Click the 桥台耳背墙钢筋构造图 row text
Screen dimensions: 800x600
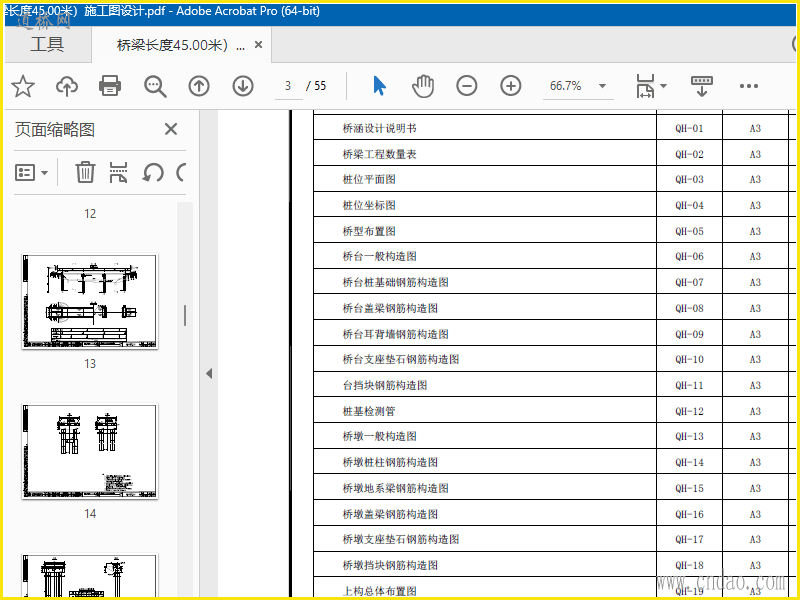pyautogui.click(x=395, y=334)
